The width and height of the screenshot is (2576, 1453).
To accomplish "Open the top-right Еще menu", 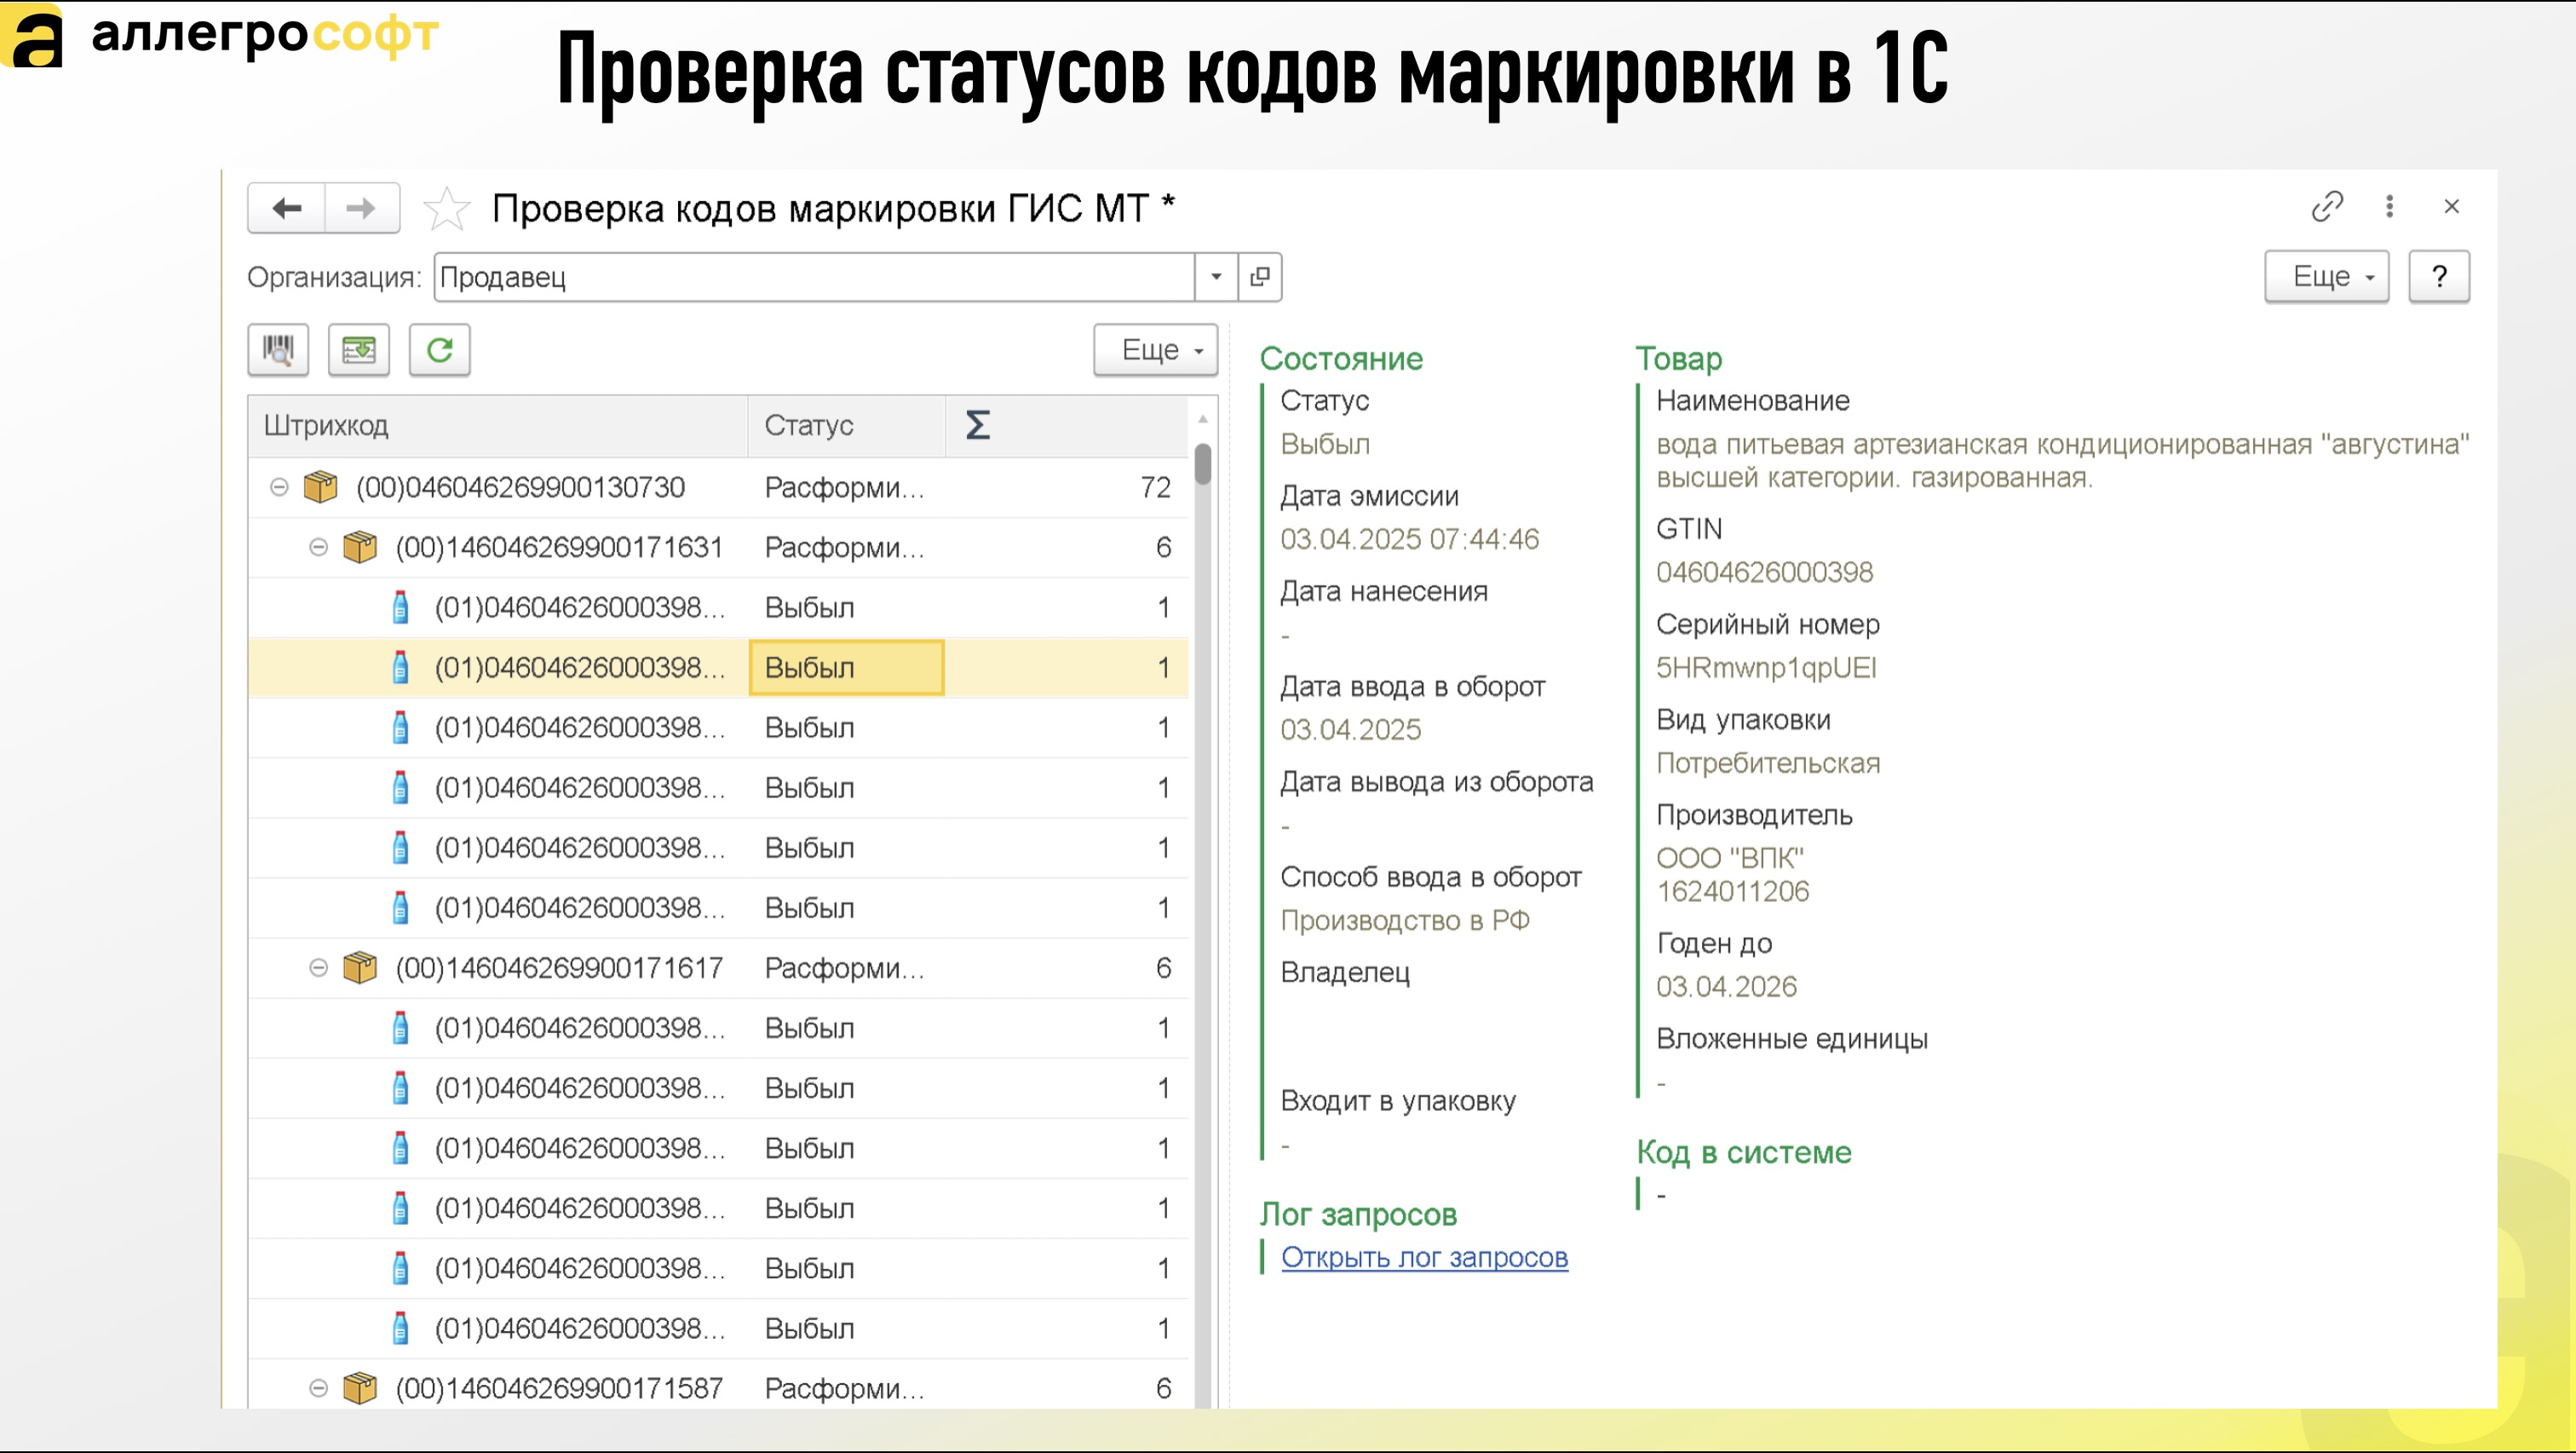I will click(x=2327, y=276).
